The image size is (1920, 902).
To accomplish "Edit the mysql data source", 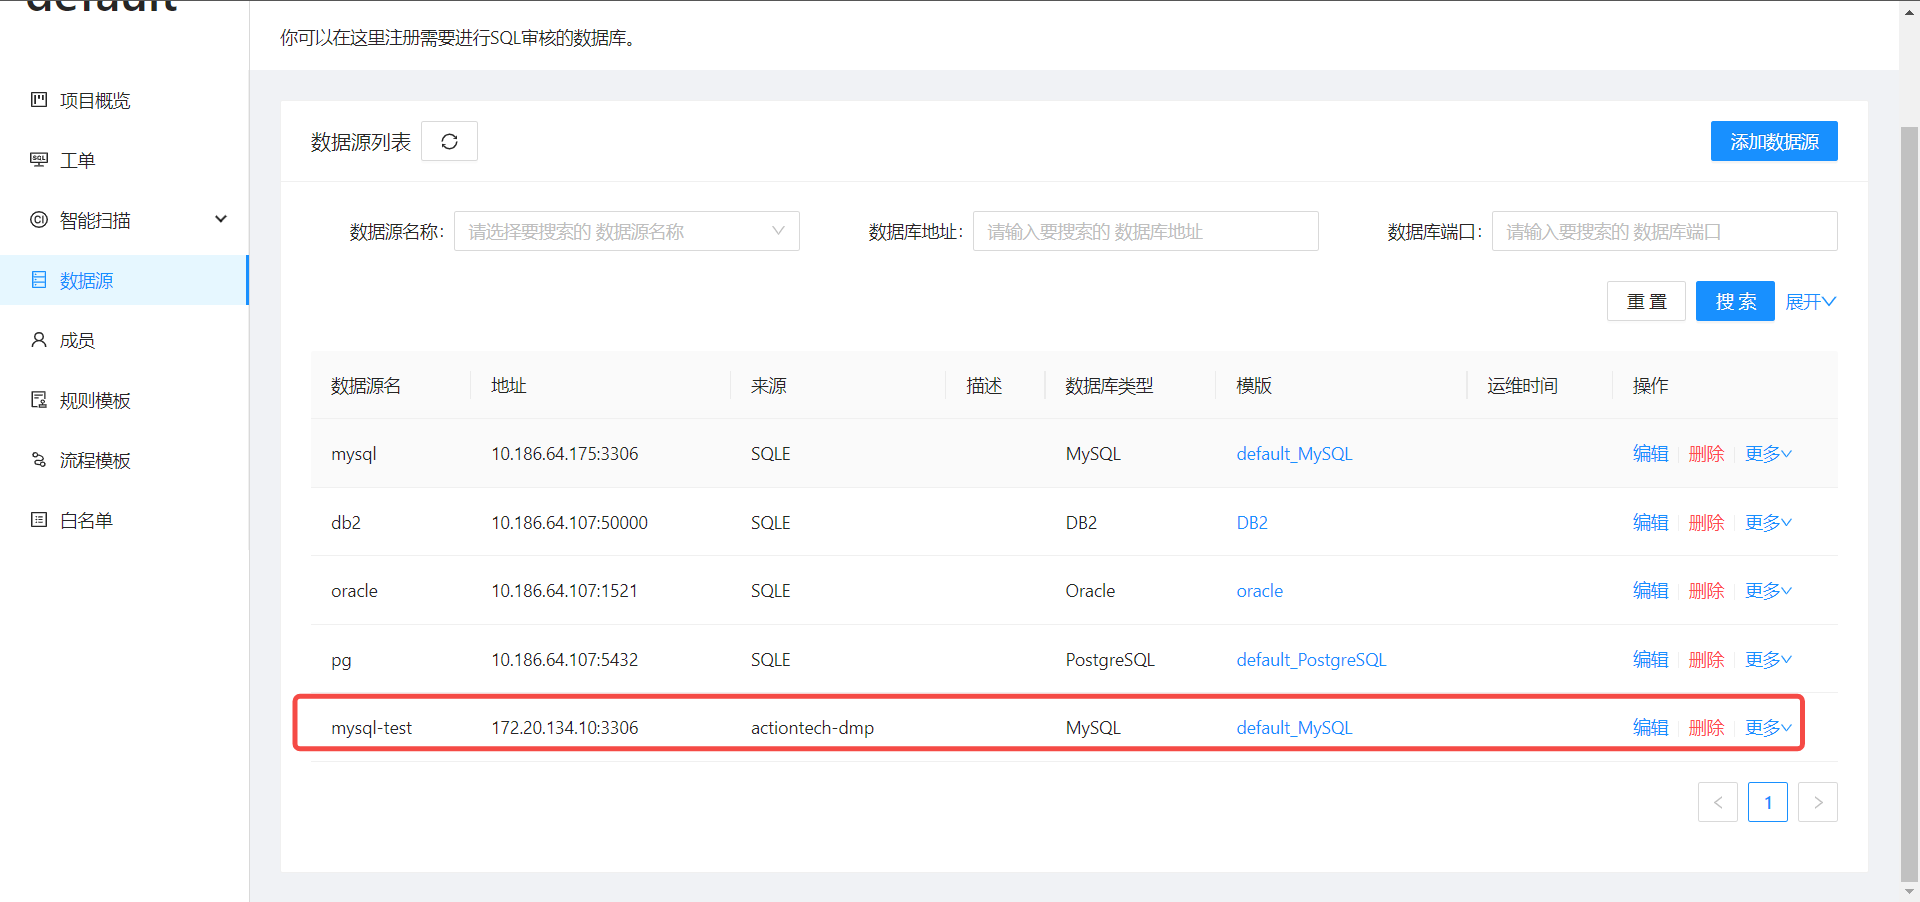I will point(1650,453).
